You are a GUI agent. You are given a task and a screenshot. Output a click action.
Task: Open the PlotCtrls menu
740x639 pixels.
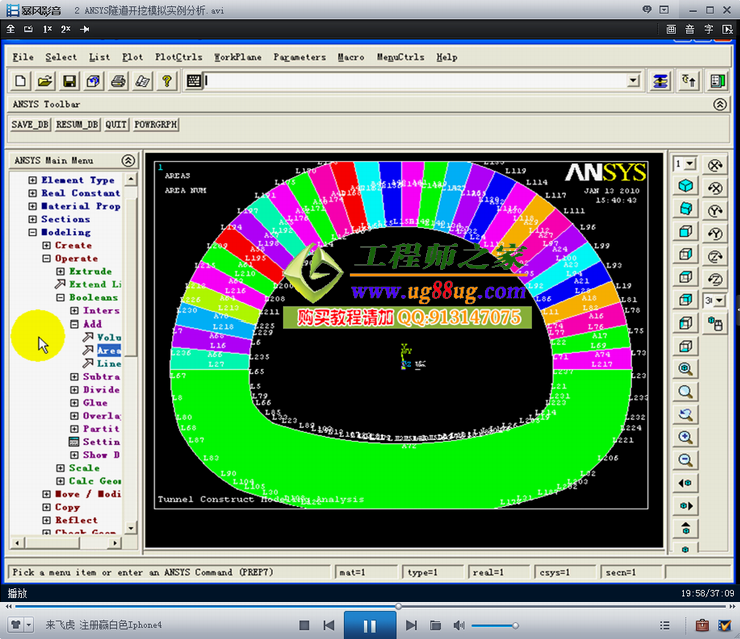click(x=178, y=57)
